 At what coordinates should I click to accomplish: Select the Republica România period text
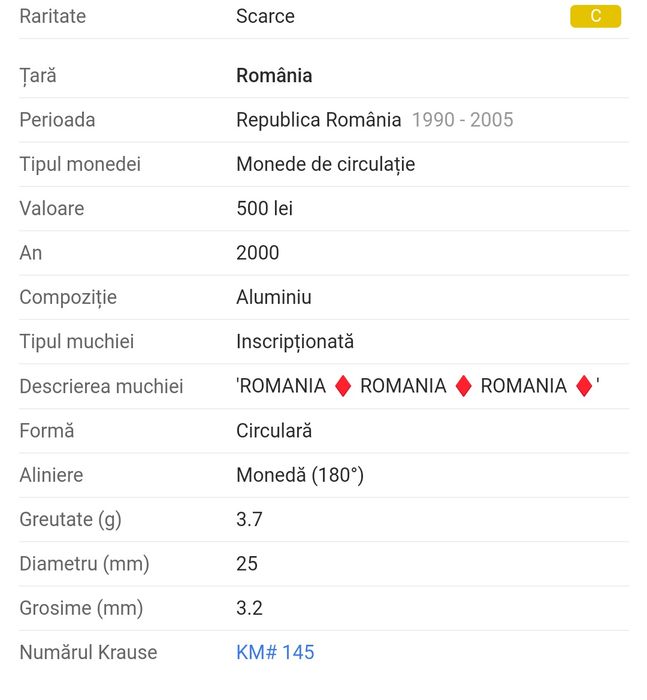(x=318, y=120)
